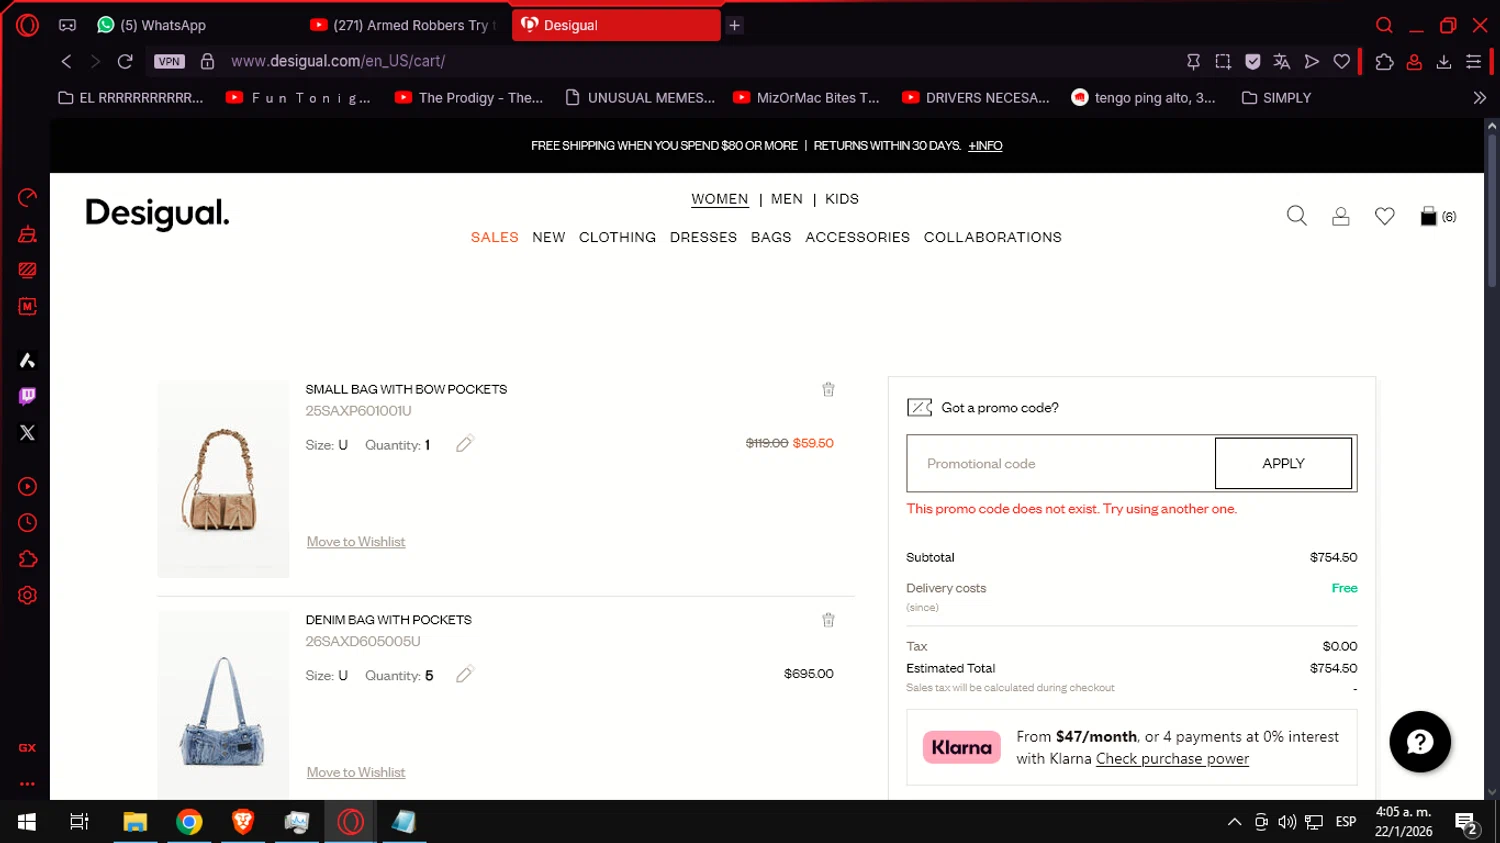Take a snapshot with toolbar icon

point(1223,61)
